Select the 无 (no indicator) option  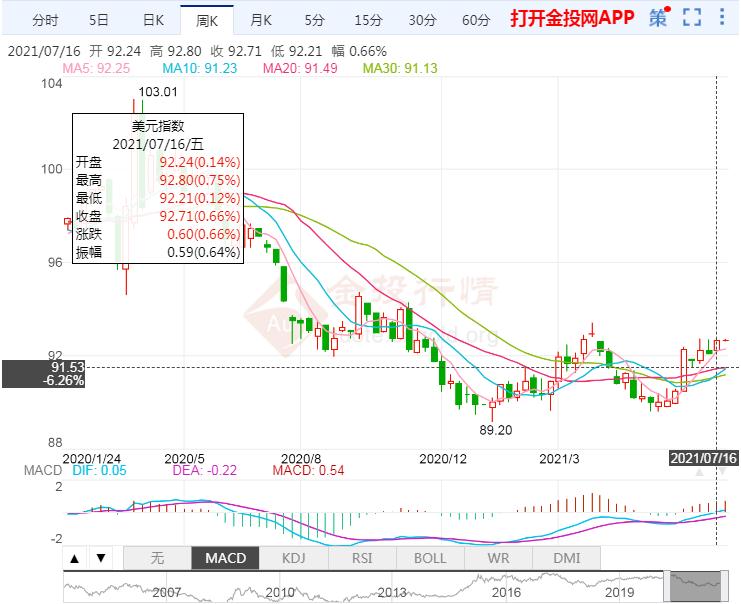[x=156, y=558]
